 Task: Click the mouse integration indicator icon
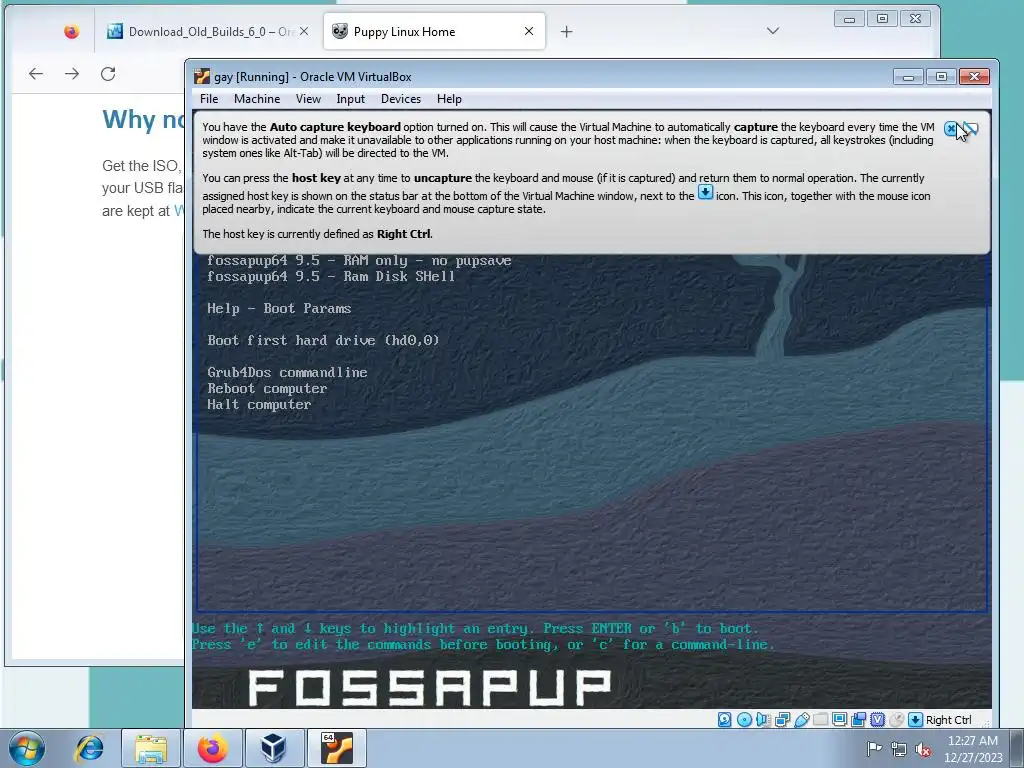point(897,720)
